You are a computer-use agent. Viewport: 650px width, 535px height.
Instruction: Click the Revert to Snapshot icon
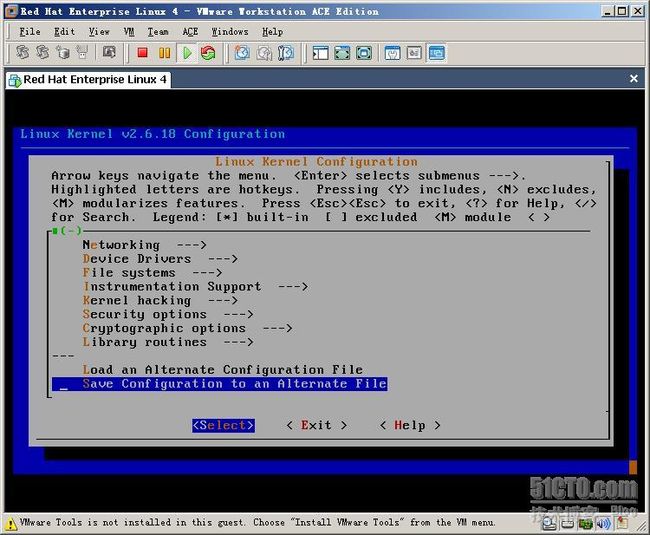coord(264,53)
